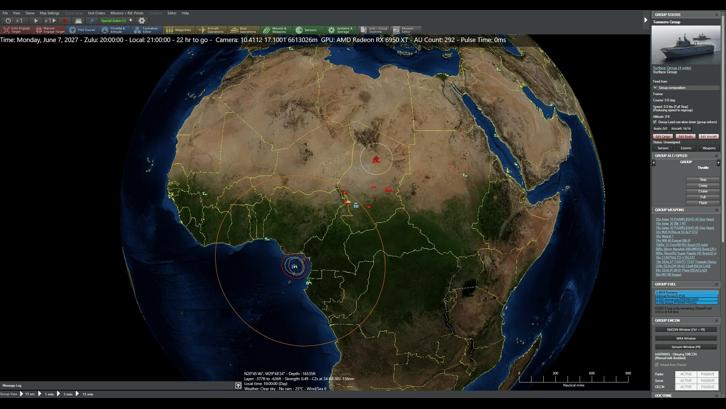The width and height of the screenshot is (726, 409).
Task: Open the Missions + Ref. Points menu
Action: click(x=127, y=13)
